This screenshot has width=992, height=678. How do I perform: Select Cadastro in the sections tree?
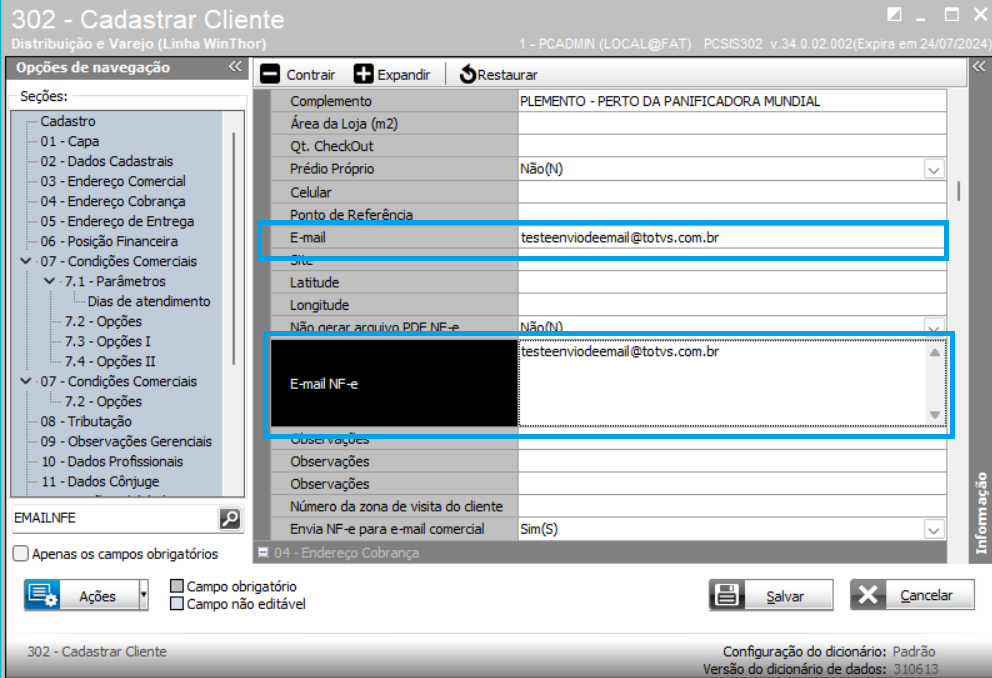(x=68, y=121)
